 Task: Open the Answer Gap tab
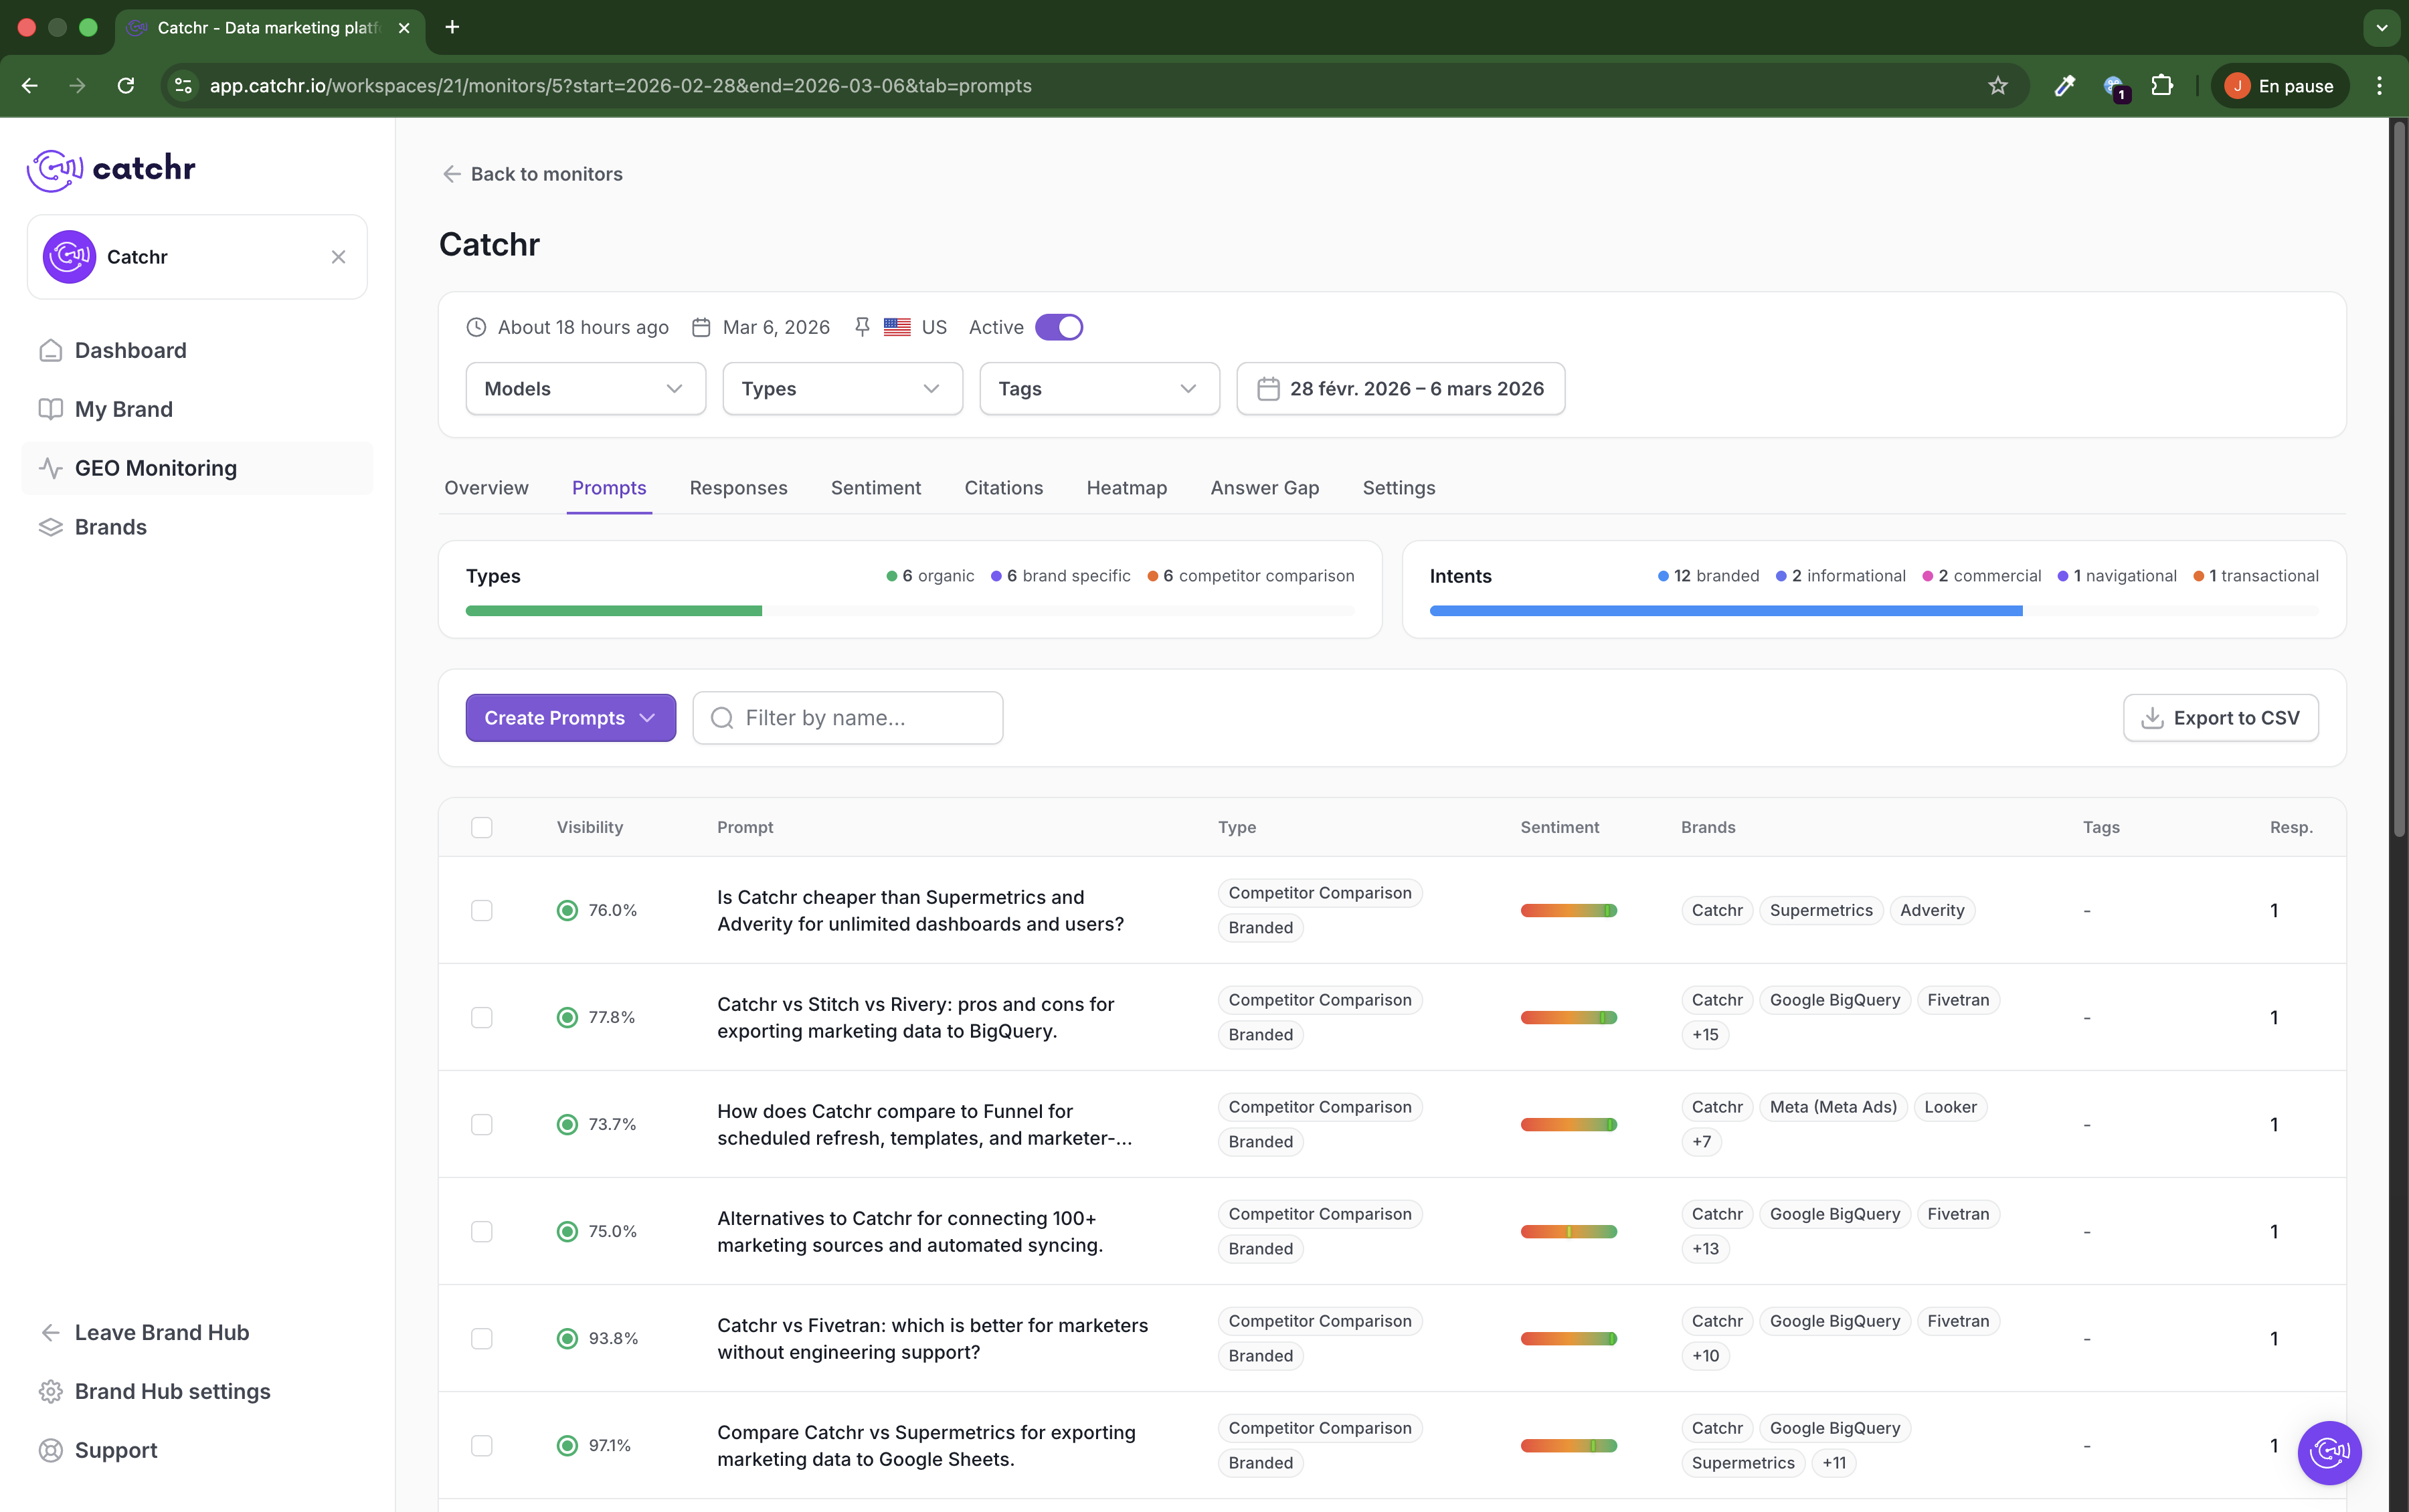click(1264, 488)
